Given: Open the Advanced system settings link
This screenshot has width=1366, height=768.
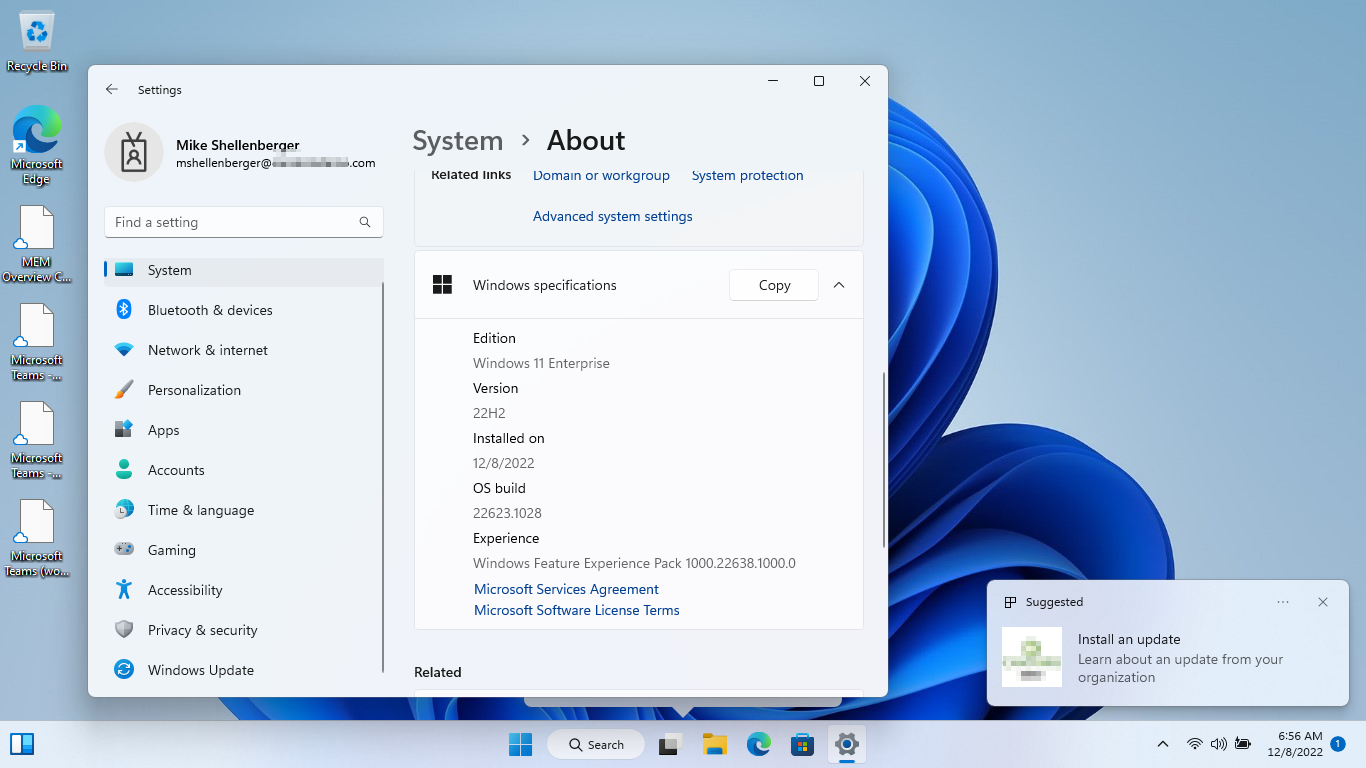Looking at the screenshot, I should point(612,216).
